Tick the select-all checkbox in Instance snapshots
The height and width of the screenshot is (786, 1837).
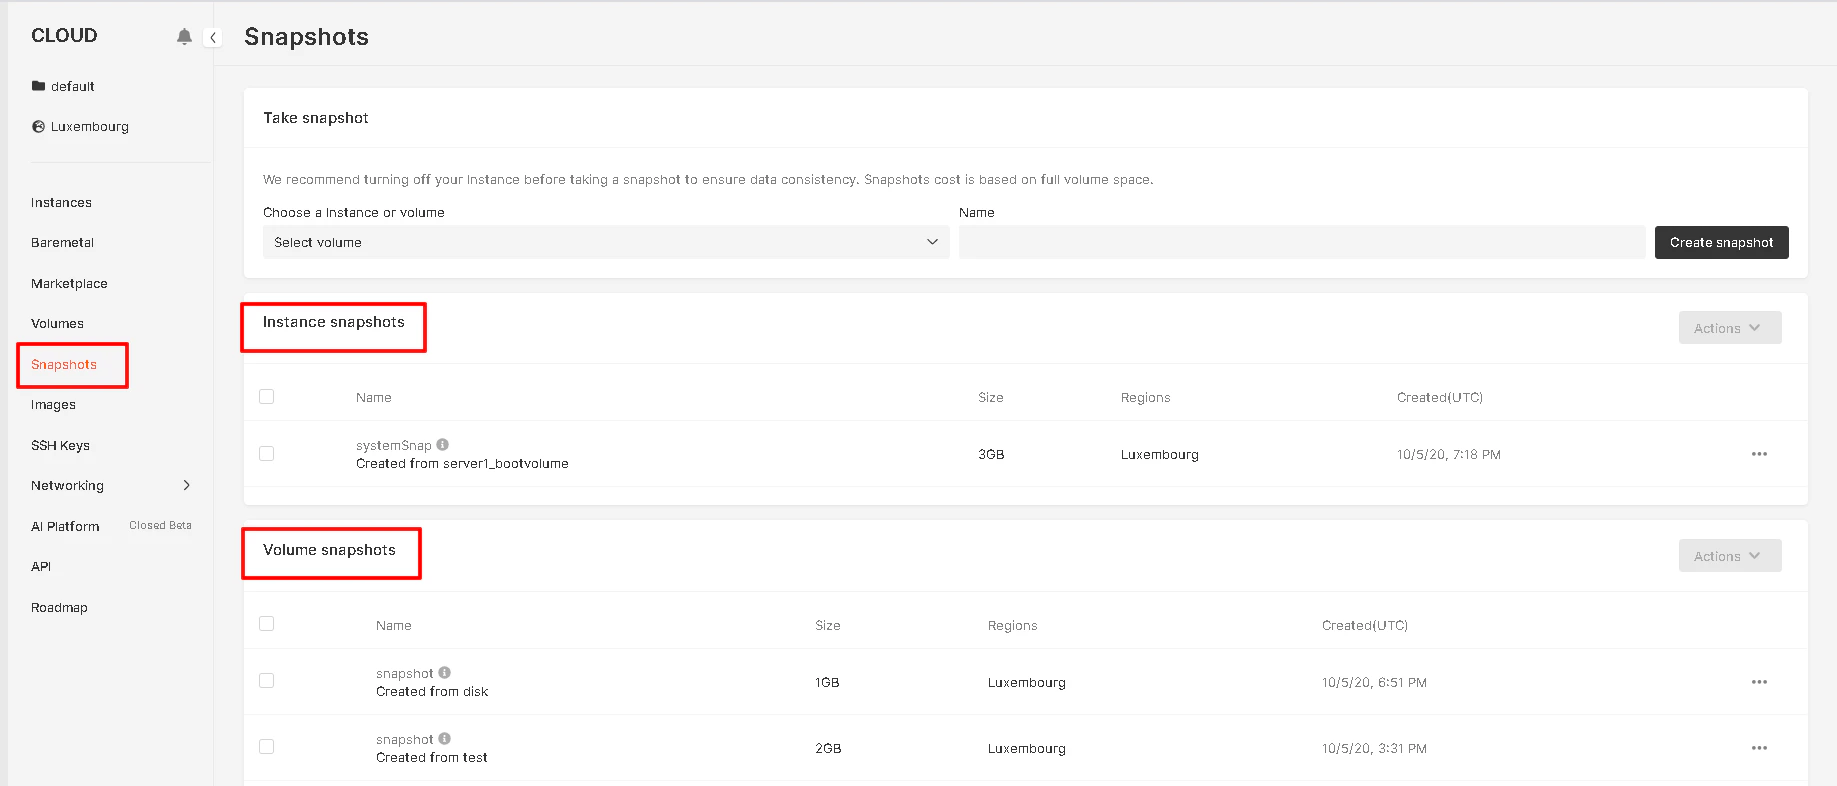[266, 396]
